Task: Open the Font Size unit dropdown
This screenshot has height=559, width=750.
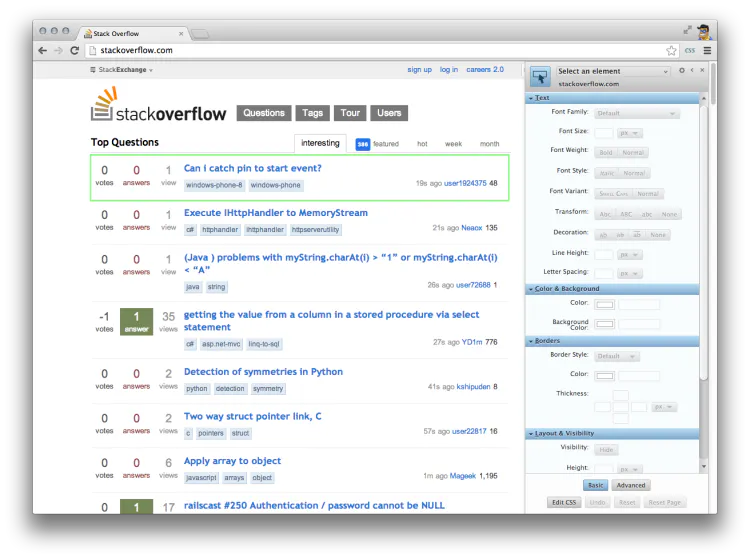Action: pyautogui.click(x=629, y=133)
